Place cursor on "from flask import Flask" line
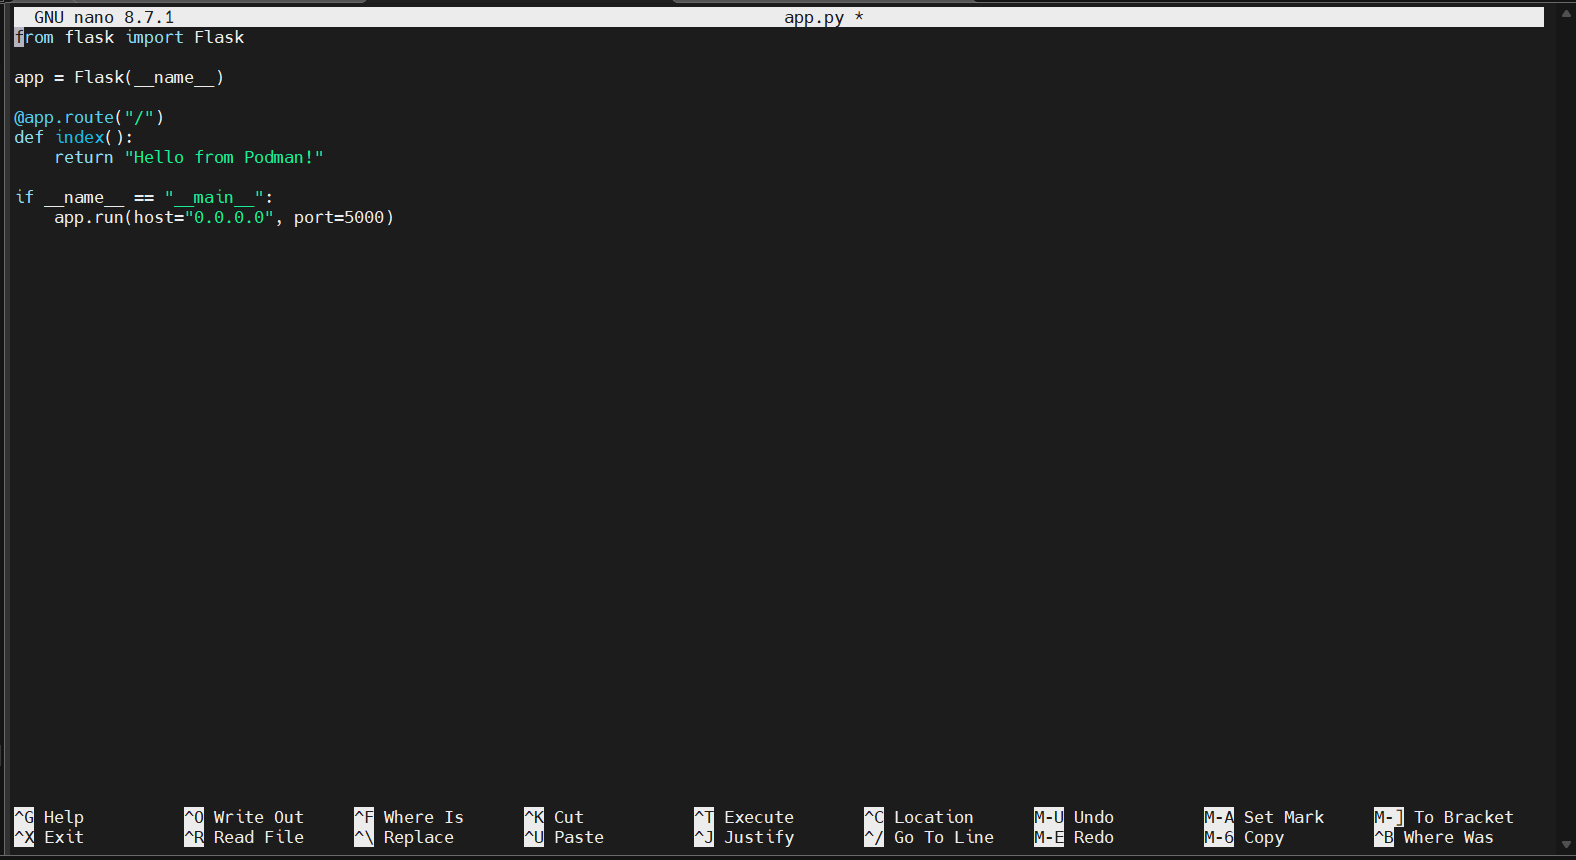This screenshot has width=1576, height=860. (129, 37)
